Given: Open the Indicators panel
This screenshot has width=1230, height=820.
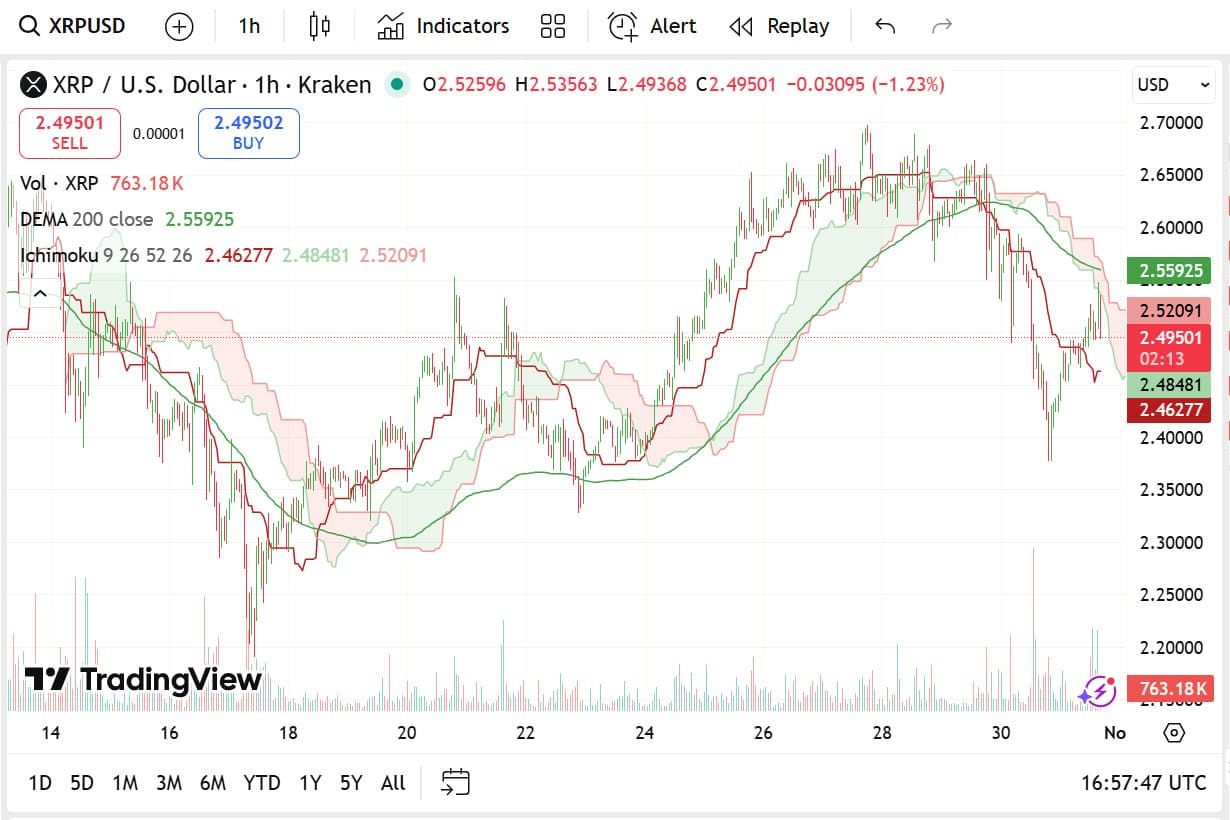Looking at the screenshot, I should [x=443, y=26].
